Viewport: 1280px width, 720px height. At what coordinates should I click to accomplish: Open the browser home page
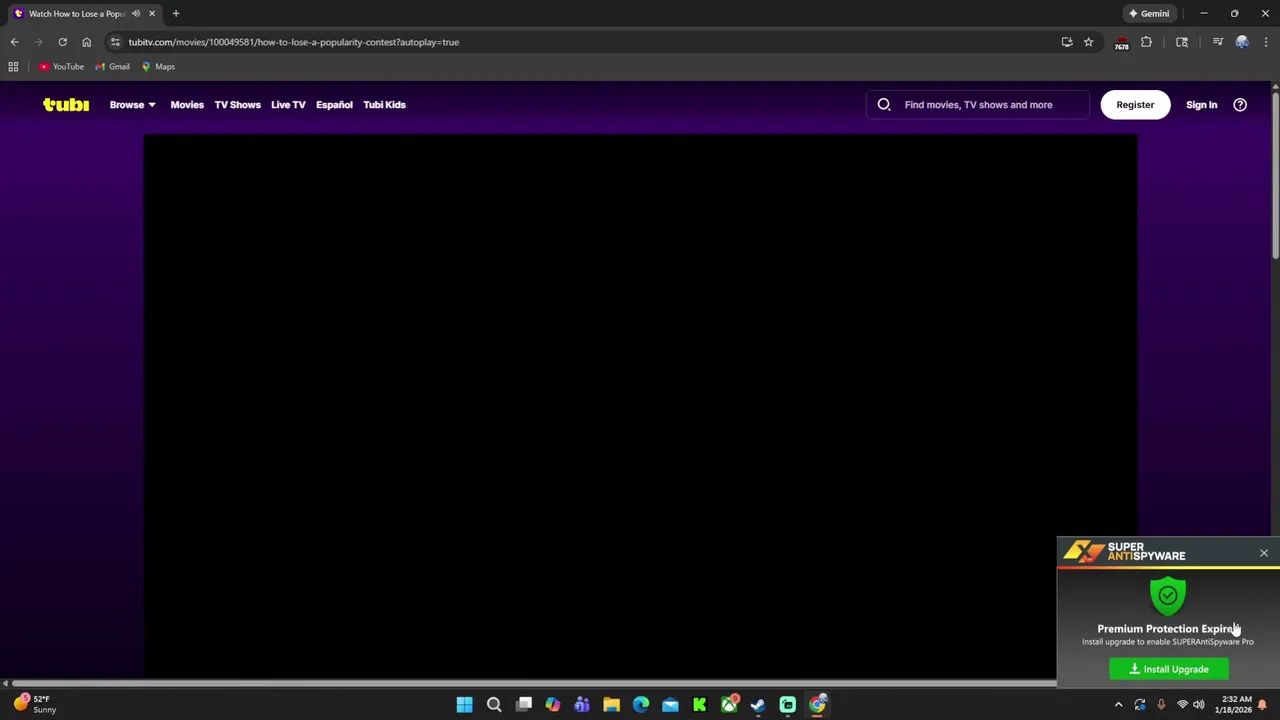coord(86,42)
